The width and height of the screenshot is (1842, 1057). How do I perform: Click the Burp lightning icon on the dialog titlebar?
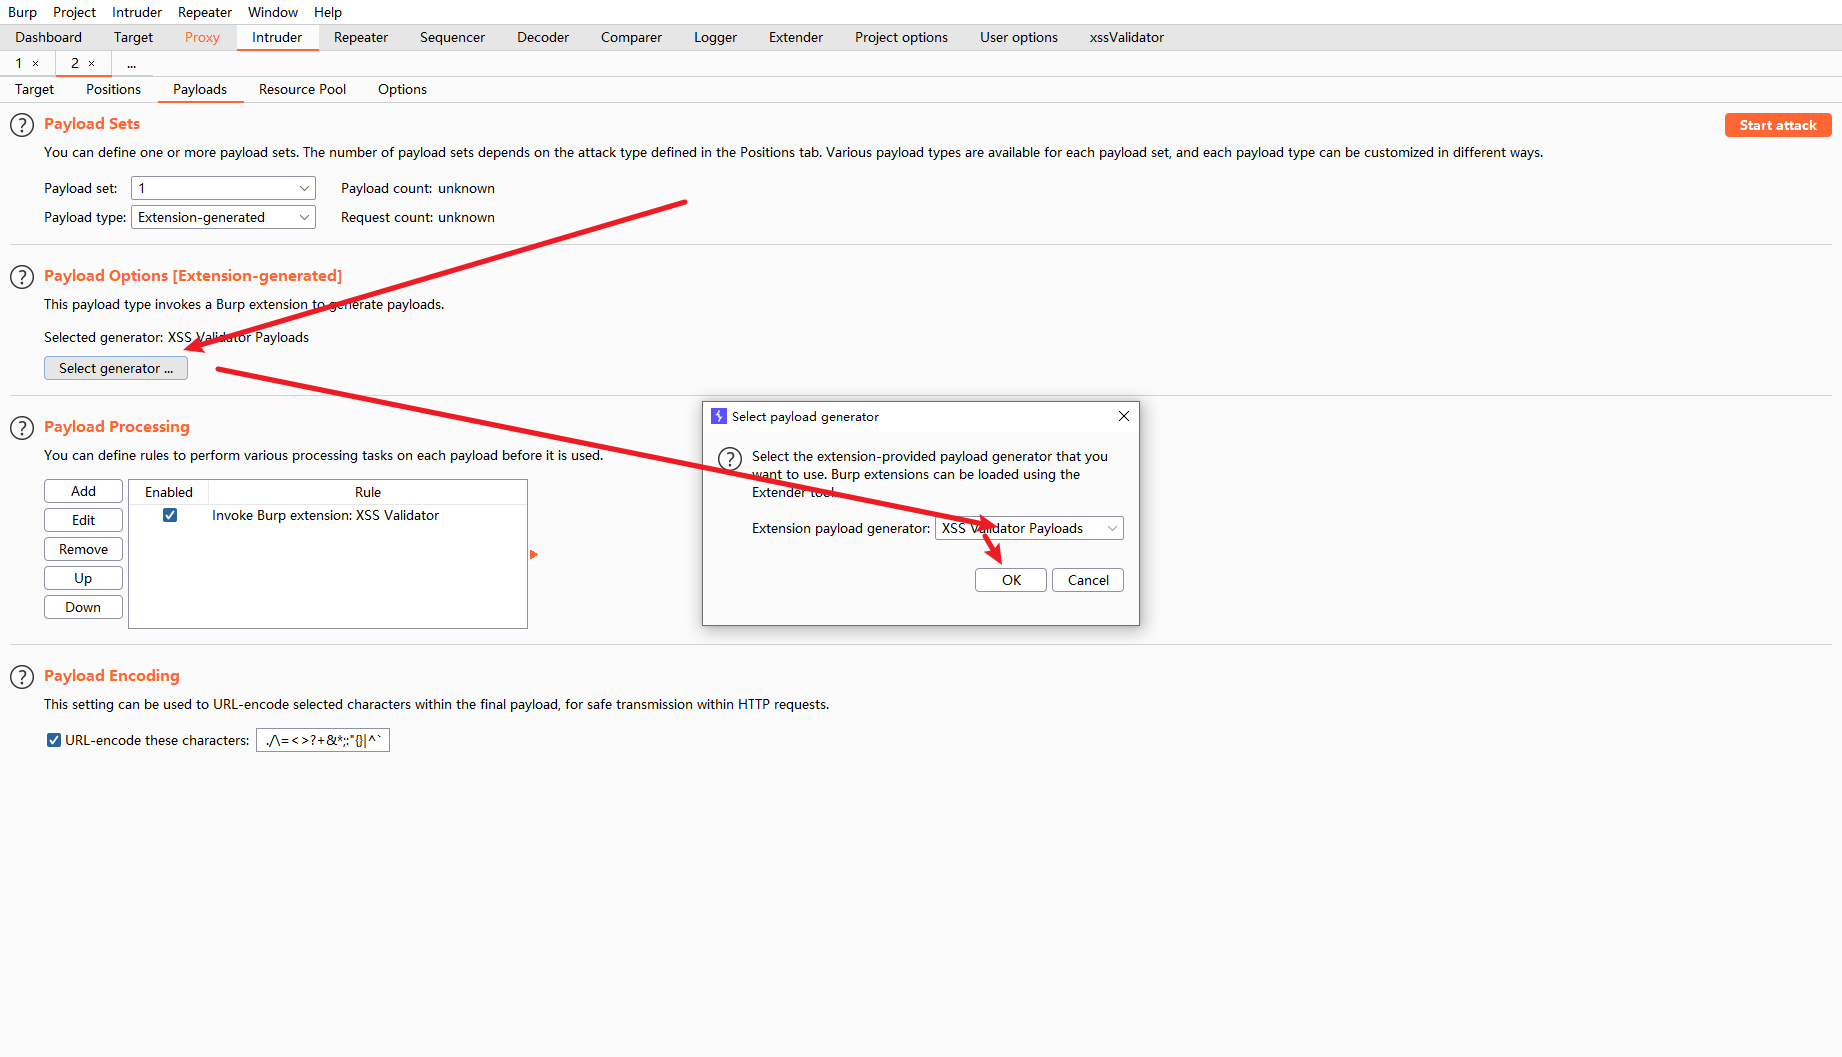click(717, 416)
